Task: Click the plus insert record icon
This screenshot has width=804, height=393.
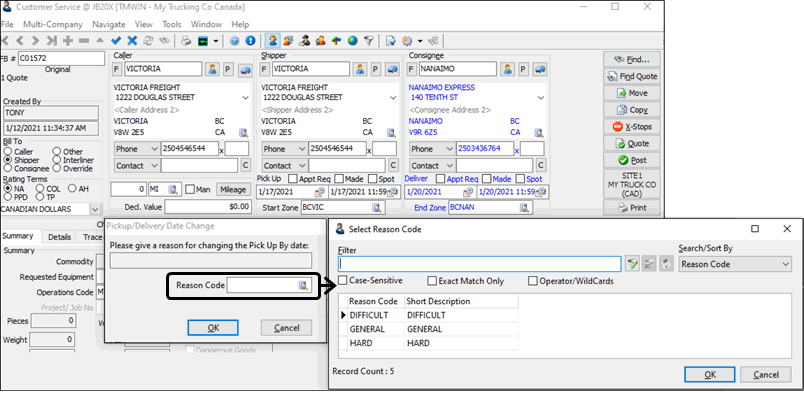Action: tap(68, 41)
